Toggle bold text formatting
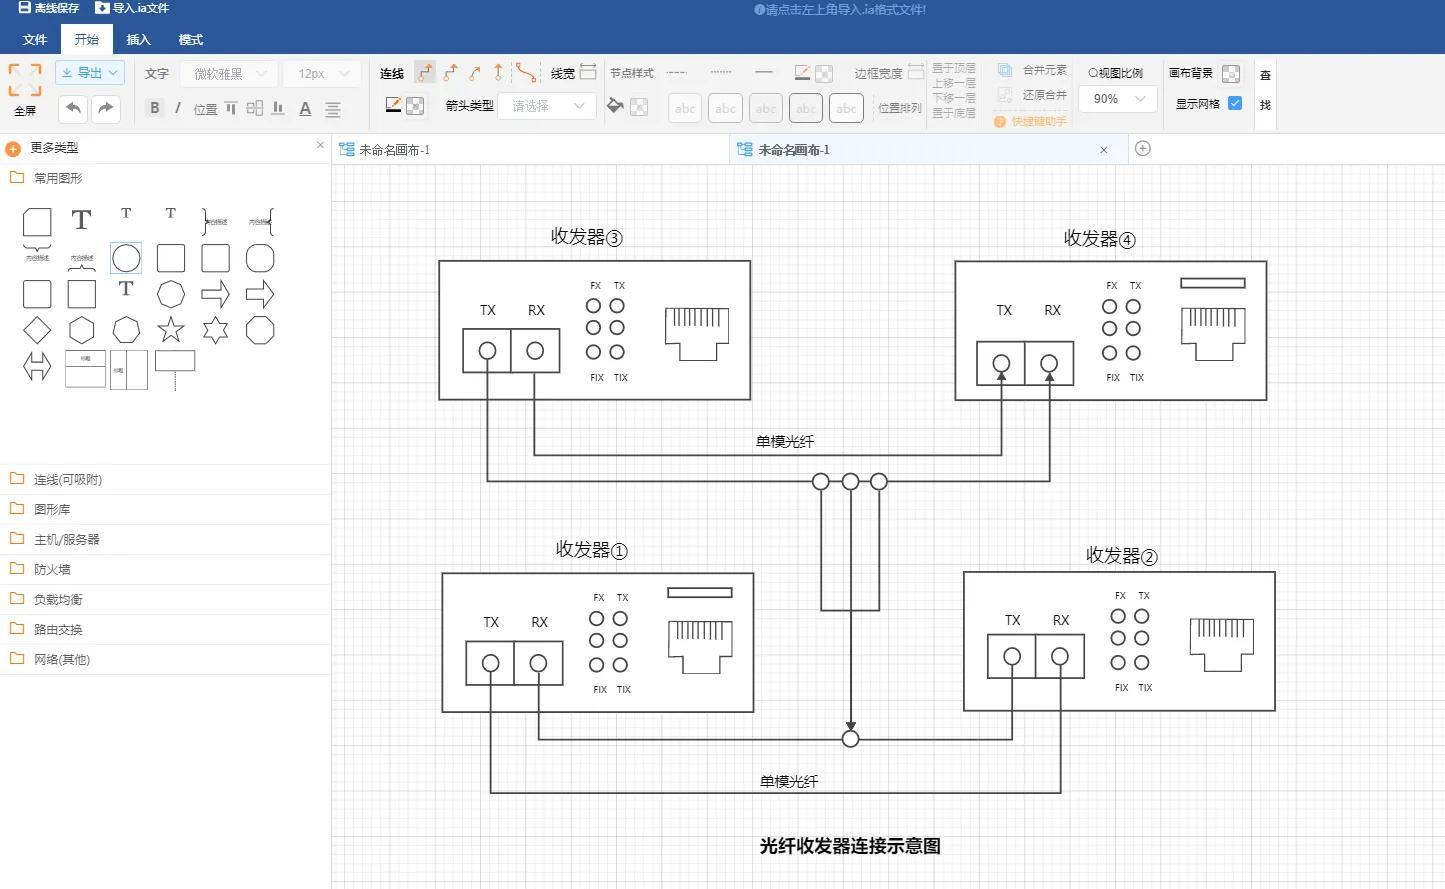The width and height of the screenshot is (1445, 889). (x=155, y=108)
